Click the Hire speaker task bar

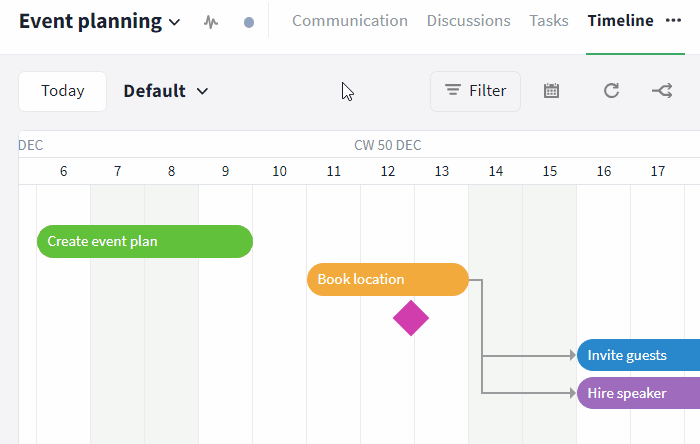(638, 393)
